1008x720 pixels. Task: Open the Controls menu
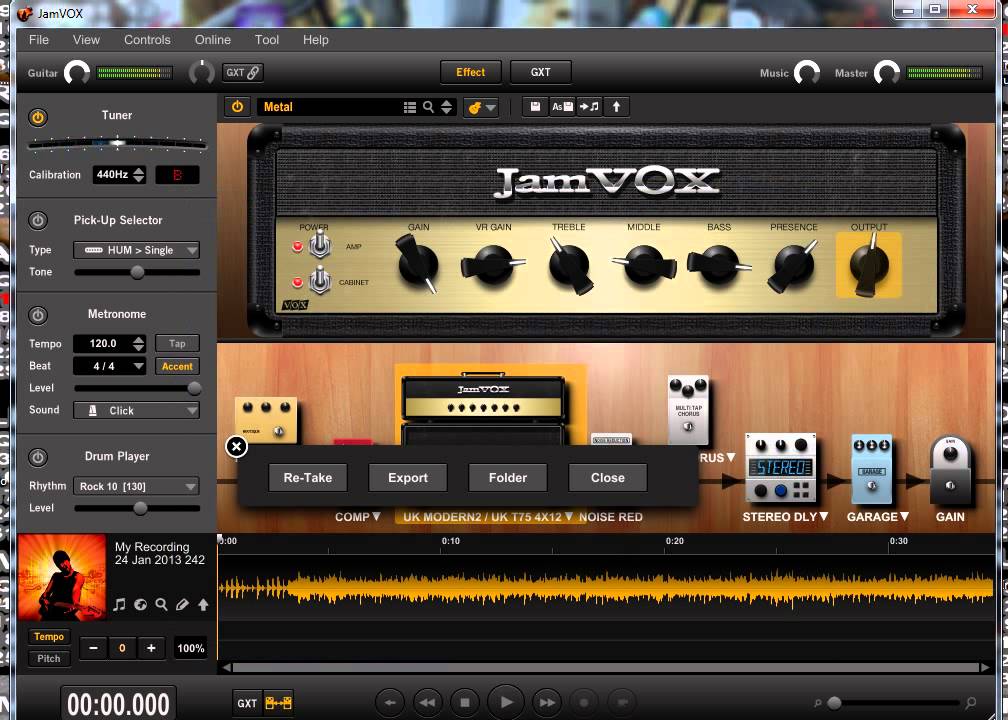coord(147,40)
